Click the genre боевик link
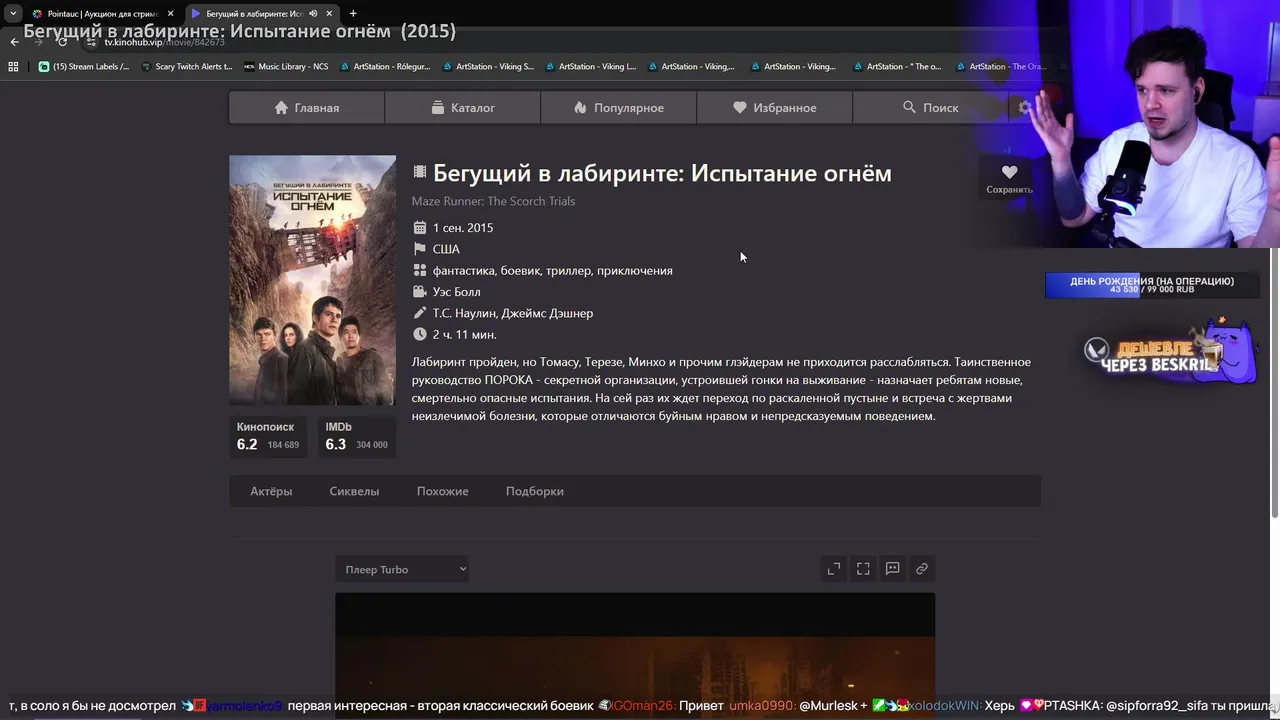This screenshot has width=1280, height=720. 520,271
